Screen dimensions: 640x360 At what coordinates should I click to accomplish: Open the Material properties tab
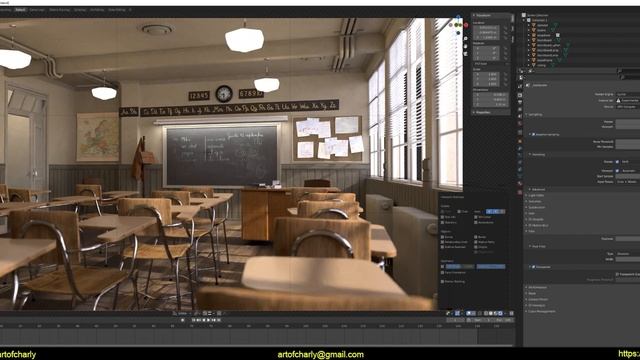tap(520, 183)
